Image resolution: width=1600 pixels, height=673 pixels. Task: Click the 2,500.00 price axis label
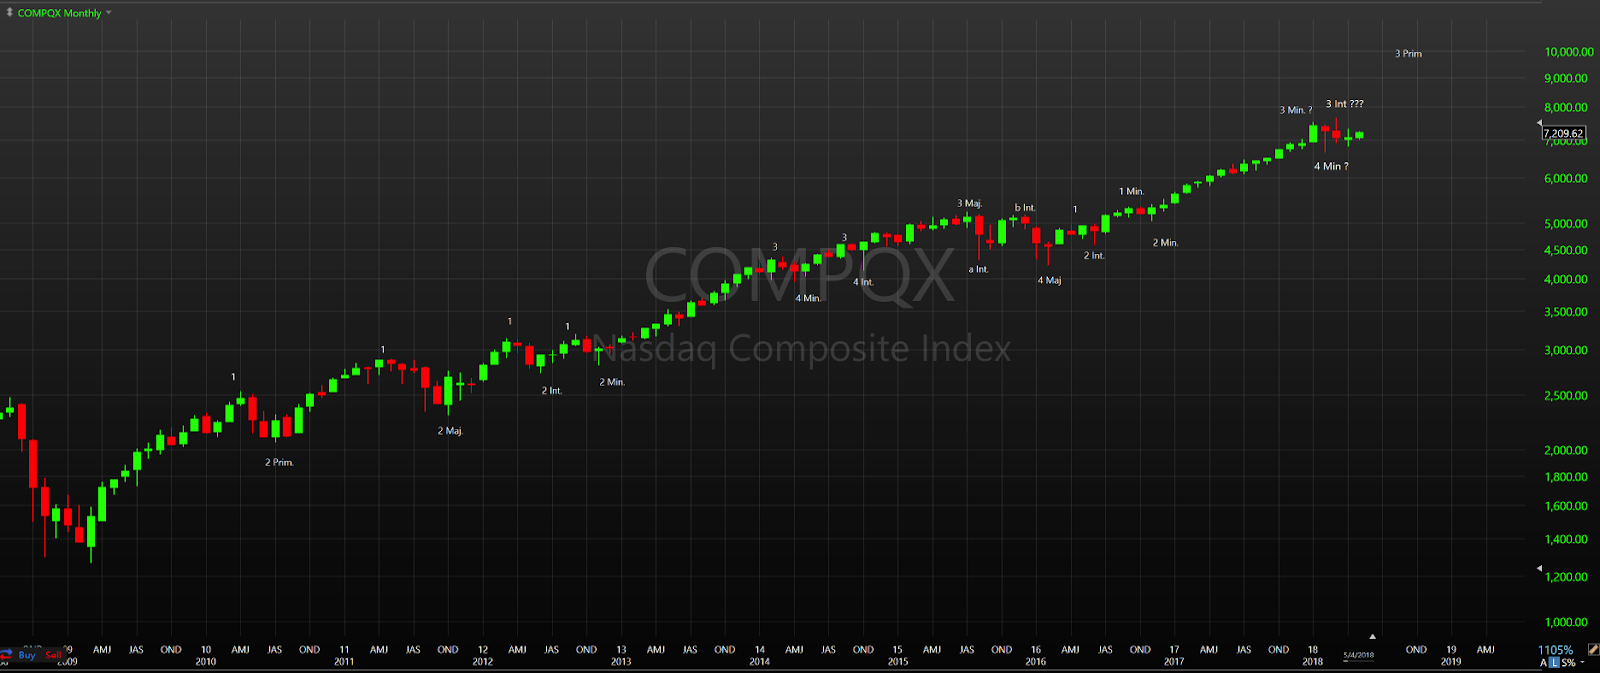point(1566,395)
